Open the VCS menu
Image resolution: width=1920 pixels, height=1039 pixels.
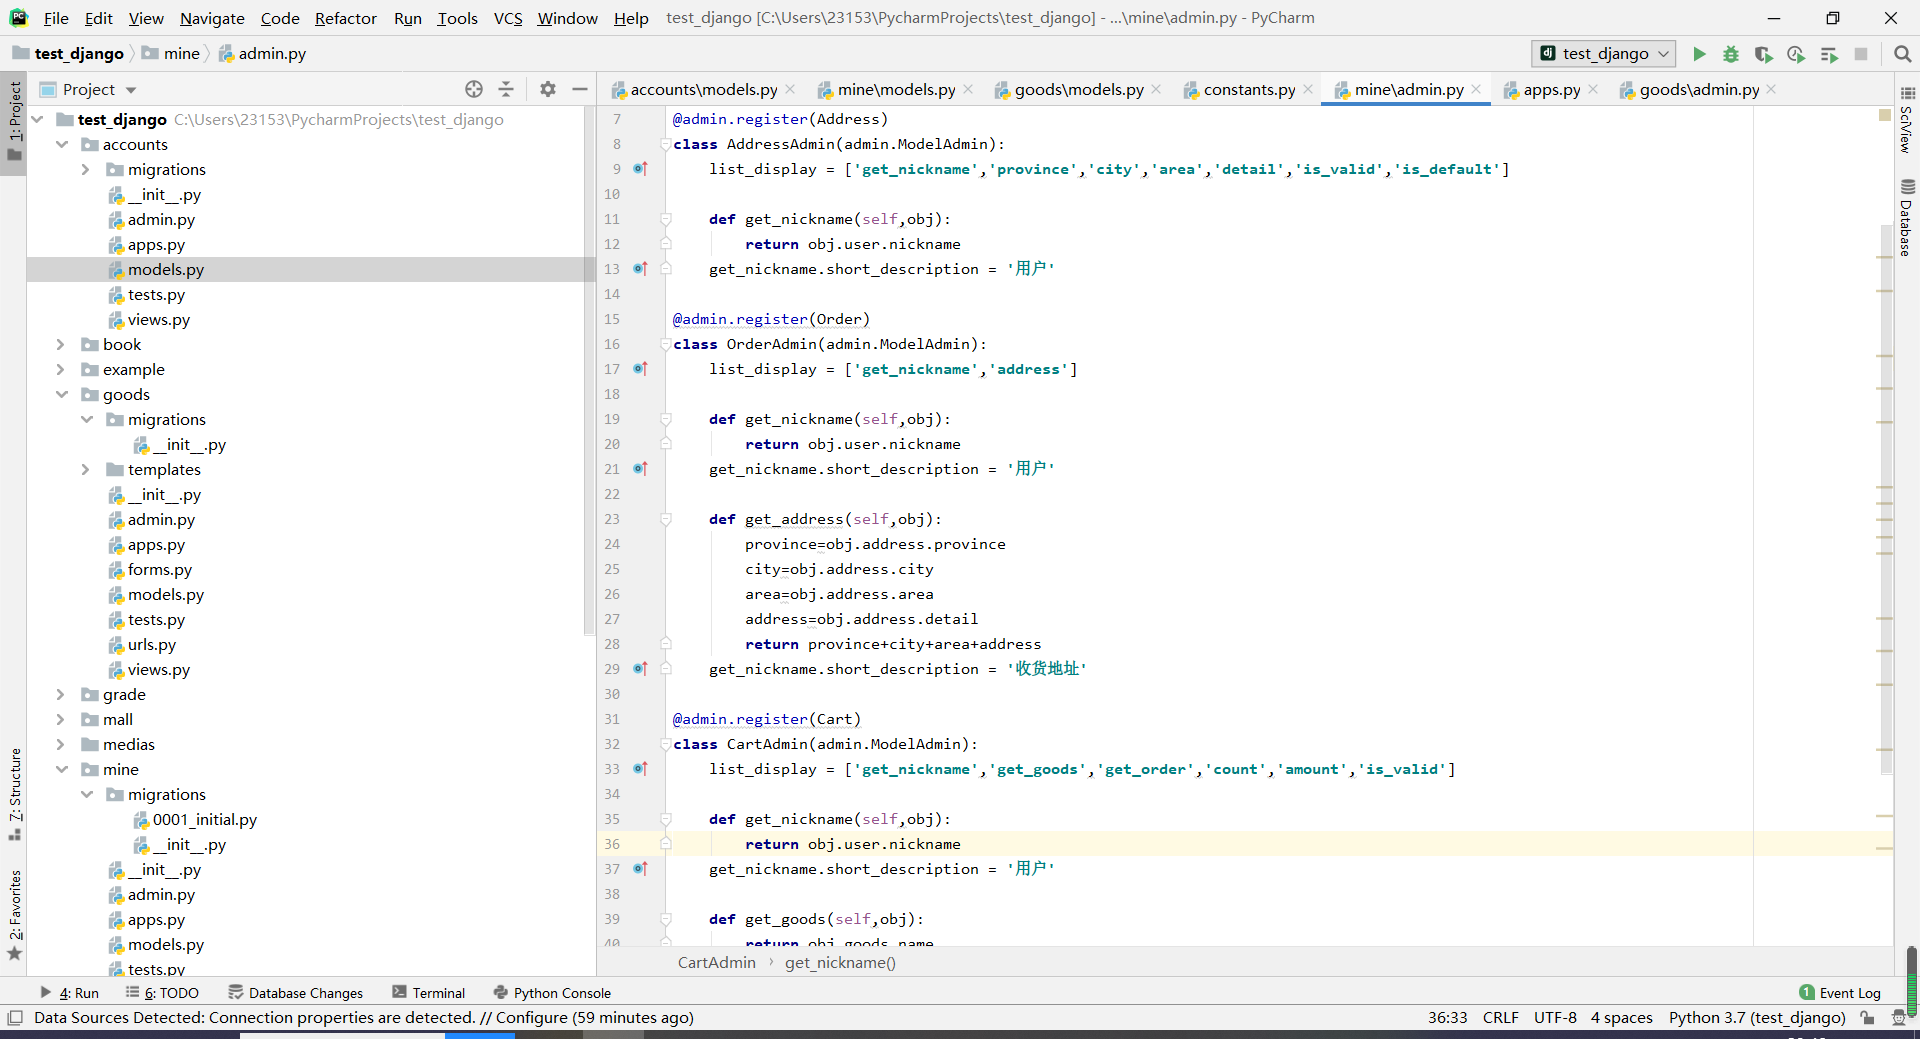click(x=508, y=18)
